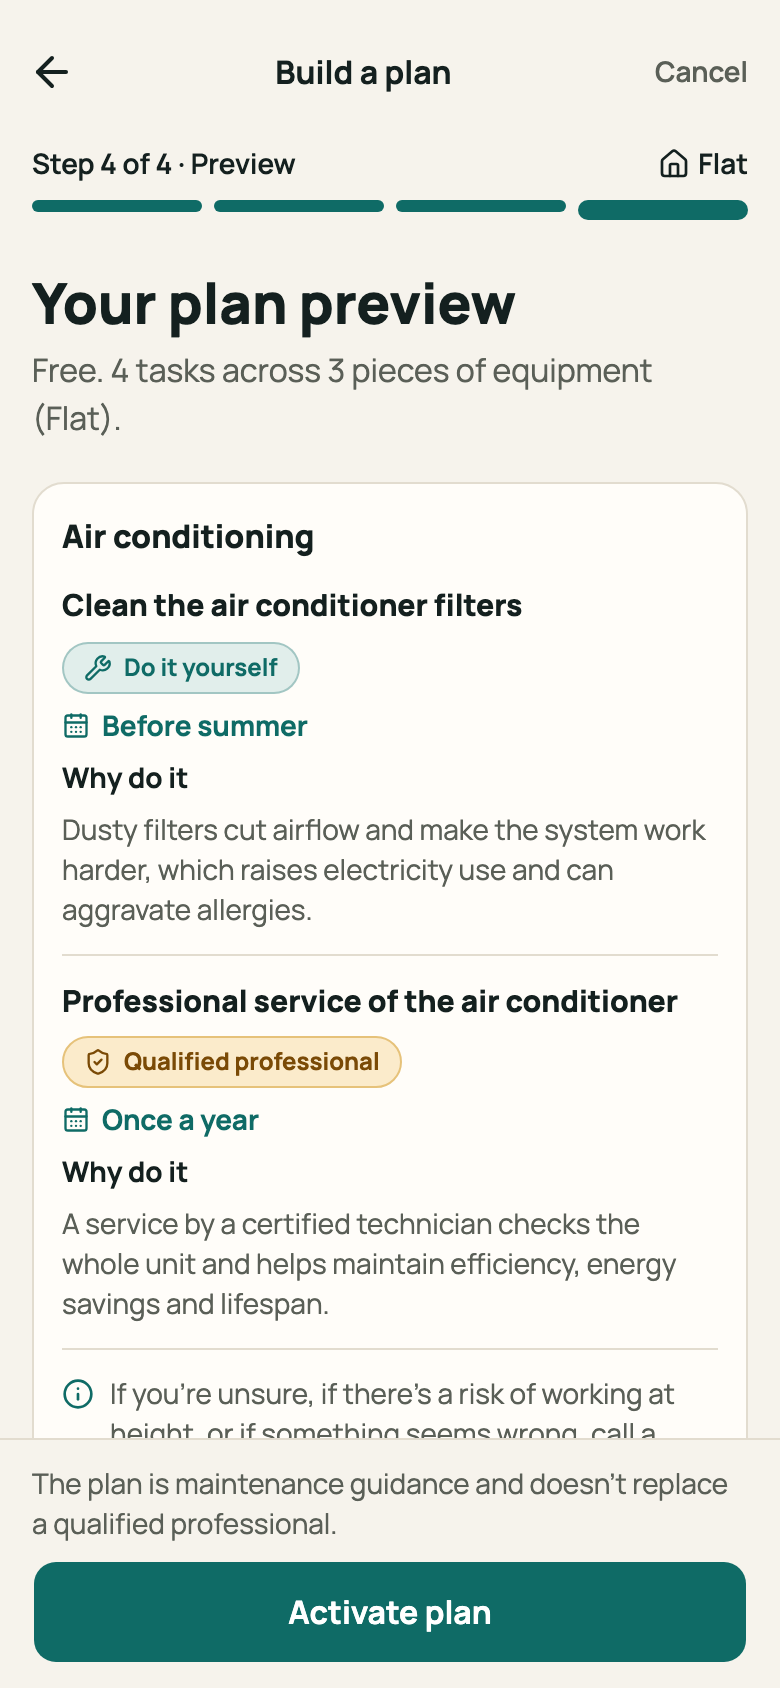The width and height of the screenshot is (780, 1688).
Task: Click the wrench icon in Do it yourself badge
Action: pyautogui.click(x=98, y=668)
